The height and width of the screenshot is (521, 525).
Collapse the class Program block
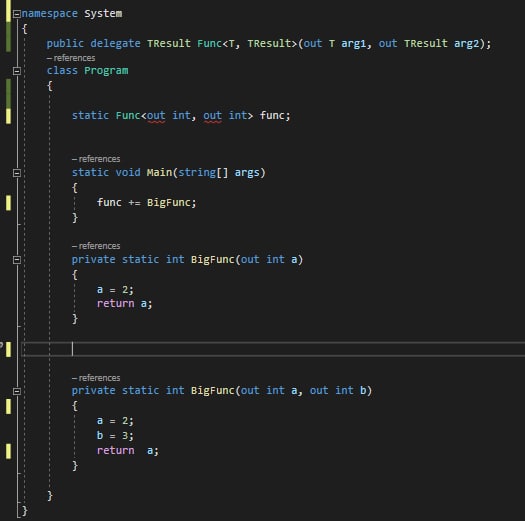coord(17,71)
